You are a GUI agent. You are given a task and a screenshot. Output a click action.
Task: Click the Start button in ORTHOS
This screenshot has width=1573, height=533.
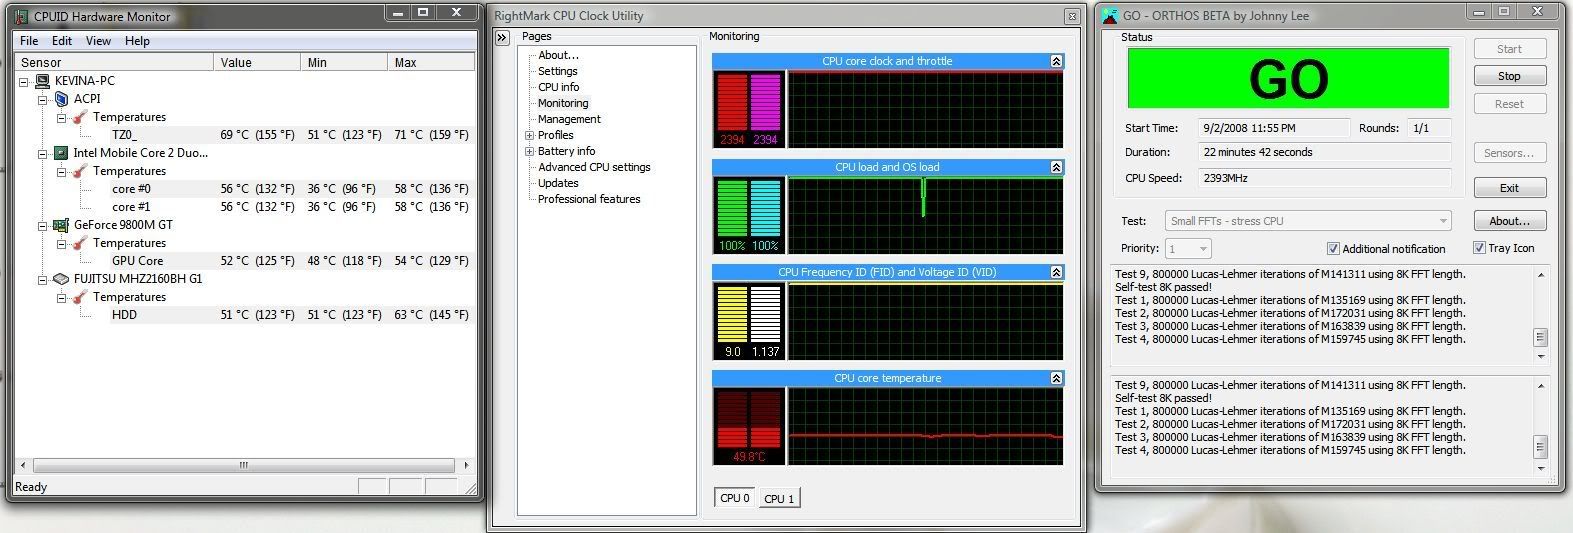tap(1509, 49)
